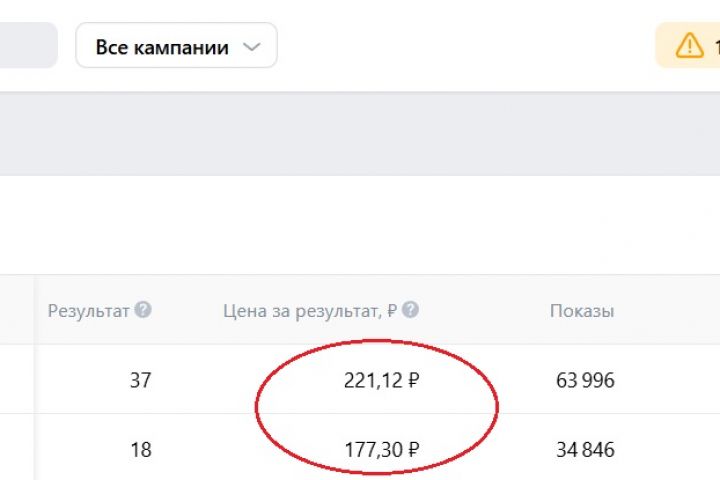Viewport: 720px width, 480px height.
Task: Click the chevron arrow in "Все кампании"
Action: pyautogui.click(x=252, y=47)
